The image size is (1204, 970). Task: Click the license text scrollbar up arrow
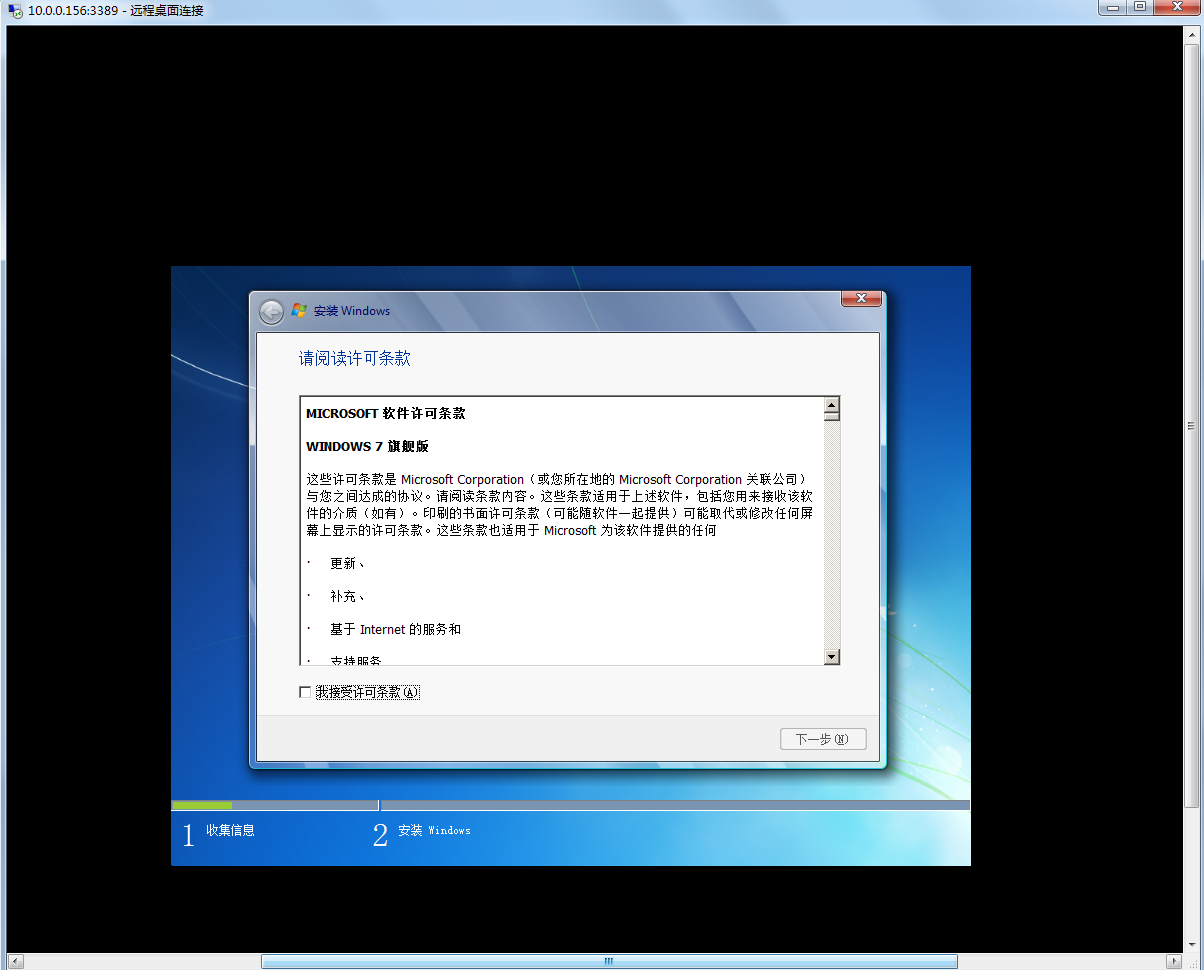[x=831, y=405]
